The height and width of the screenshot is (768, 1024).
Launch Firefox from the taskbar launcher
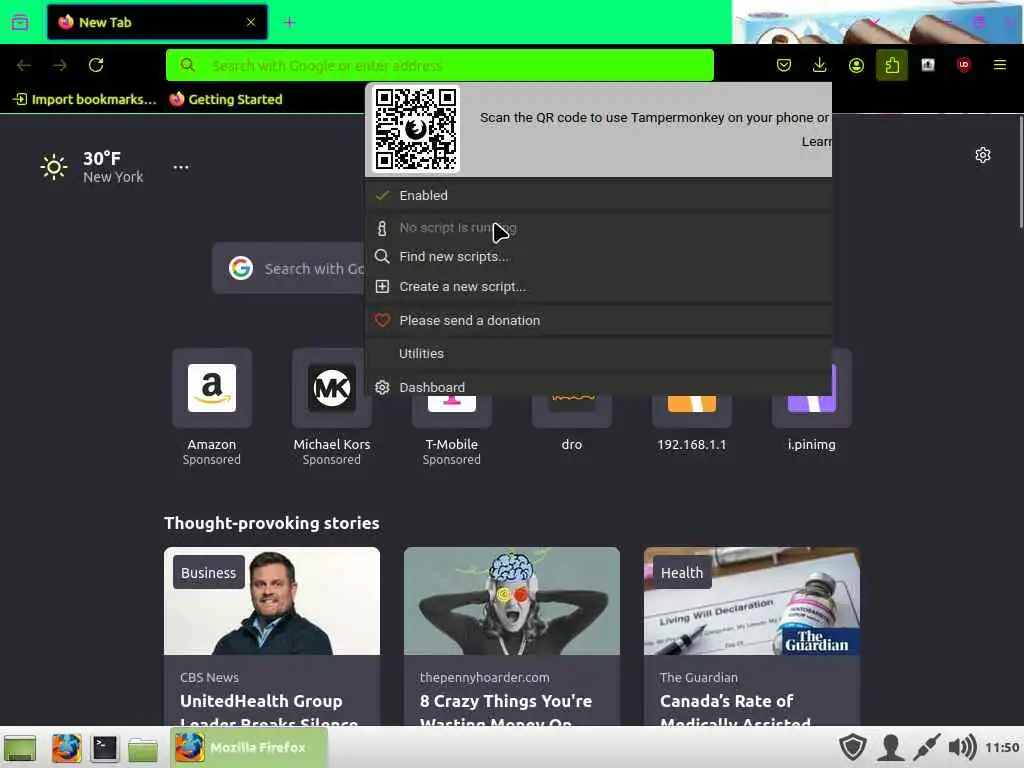[x=67, y=748]
